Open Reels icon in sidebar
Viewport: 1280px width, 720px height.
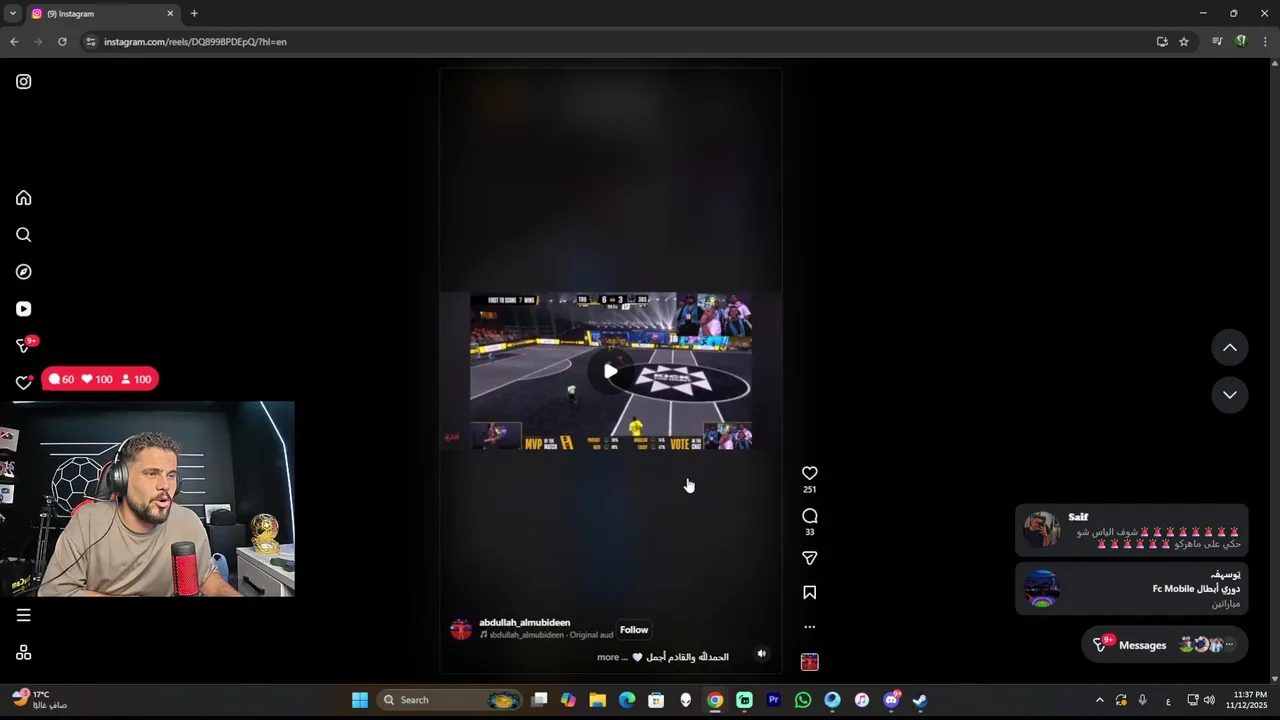point(24,309)
